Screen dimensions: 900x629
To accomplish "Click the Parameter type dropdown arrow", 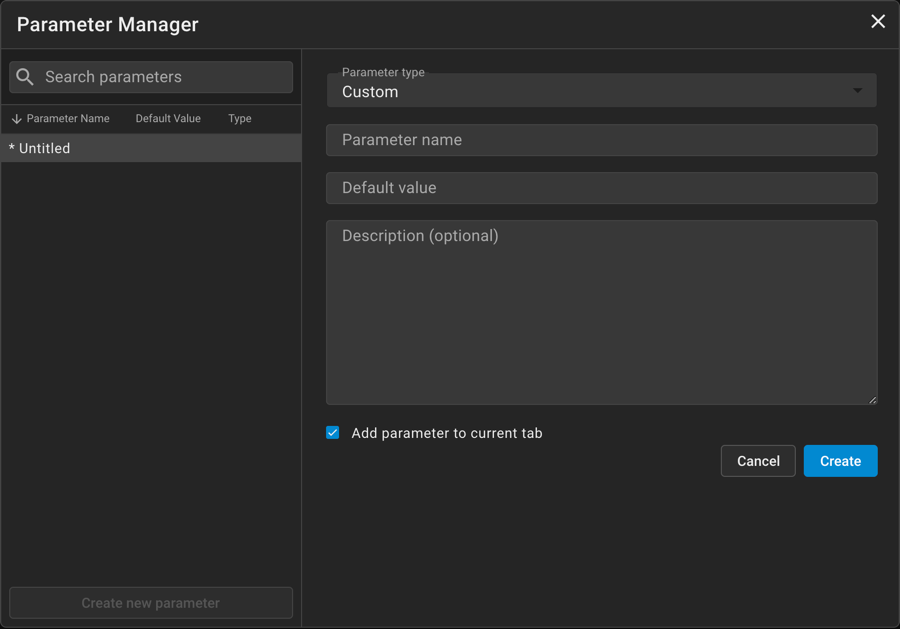I will 857,91.
